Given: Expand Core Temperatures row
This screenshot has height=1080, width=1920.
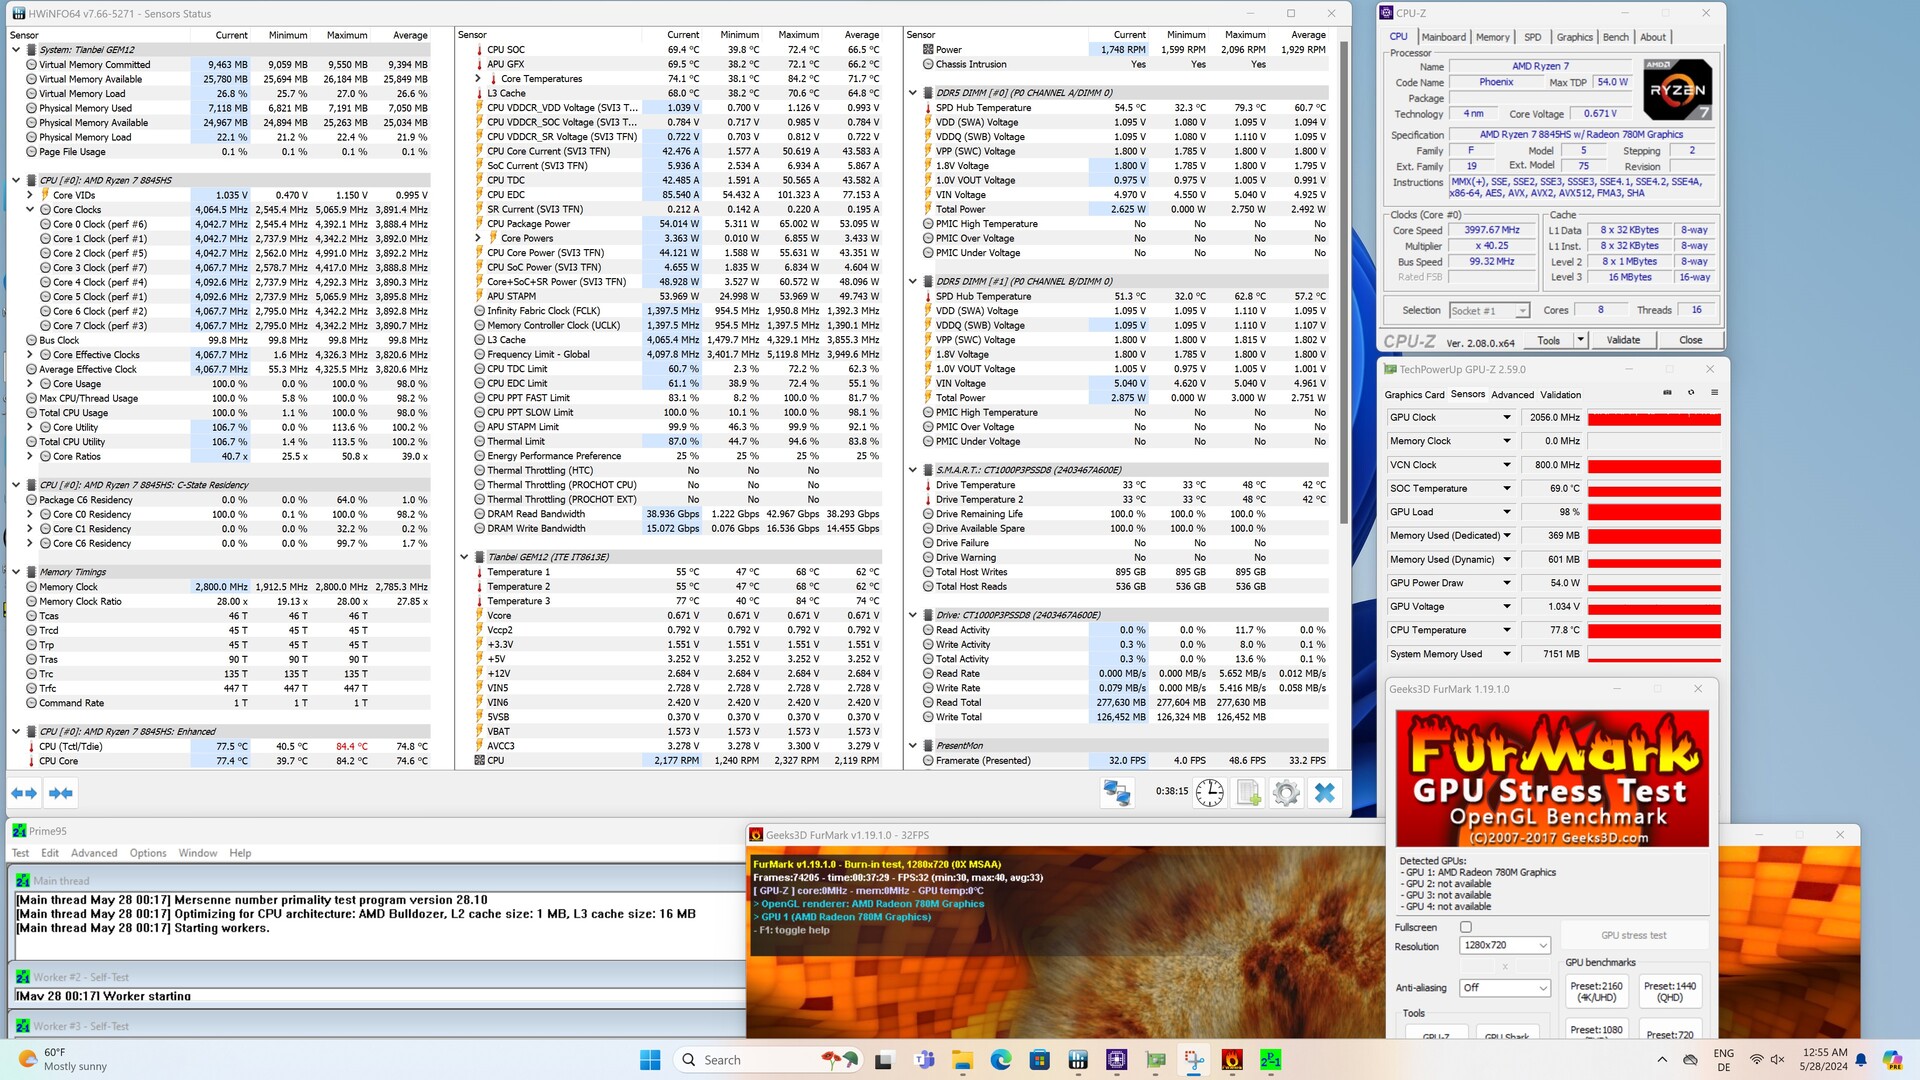Looking at the screenshot, I should coord(478,79).
